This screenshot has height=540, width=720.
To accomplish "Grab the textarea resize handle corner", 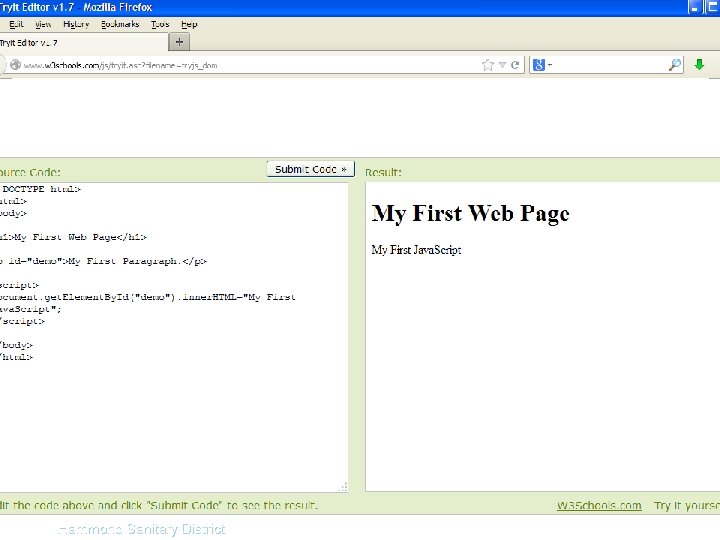I will [343, 487].
